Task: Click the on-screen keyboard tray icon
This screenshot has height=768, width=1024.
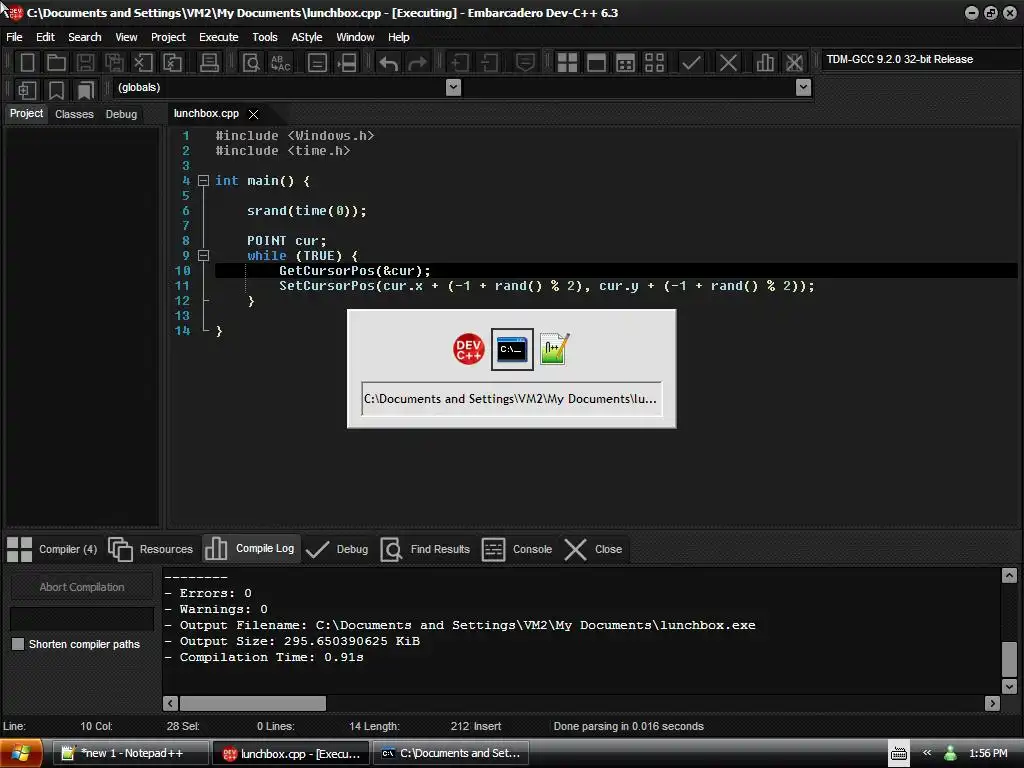Action: [x=899, y=754]
